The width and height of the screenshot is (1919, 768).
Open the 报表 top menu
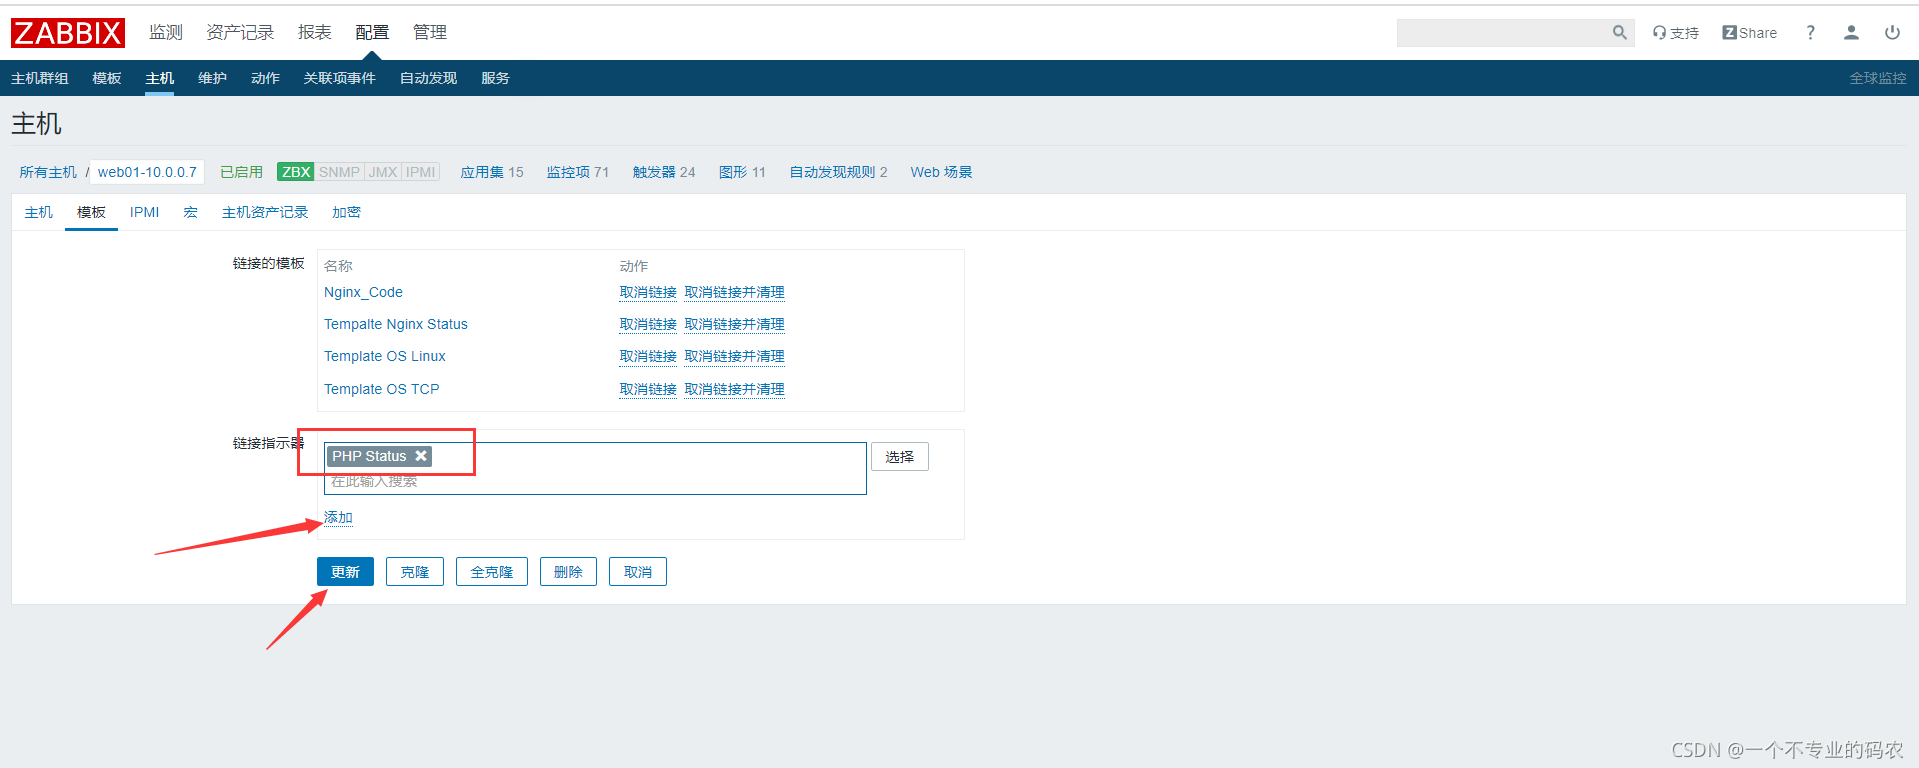(315, 33)
